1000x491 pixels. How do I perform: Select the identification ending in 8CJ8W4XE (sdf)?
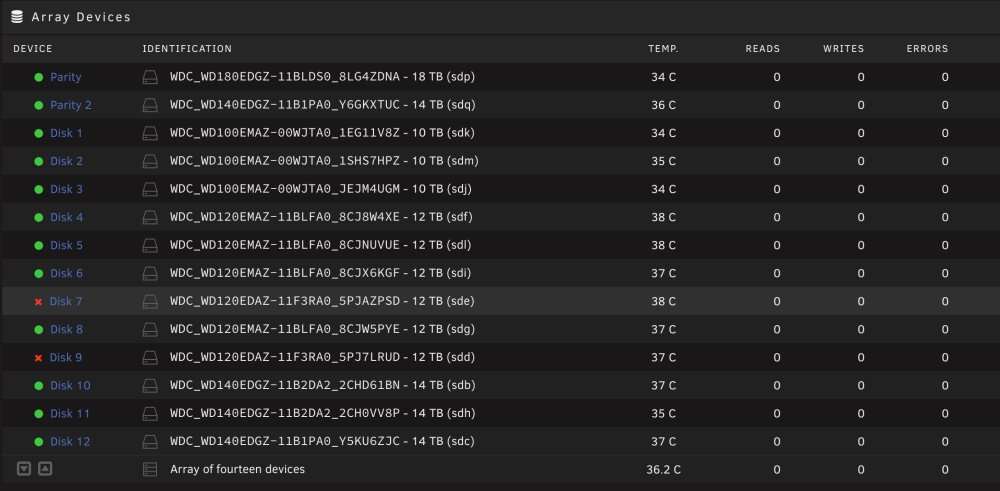(321, 217)
